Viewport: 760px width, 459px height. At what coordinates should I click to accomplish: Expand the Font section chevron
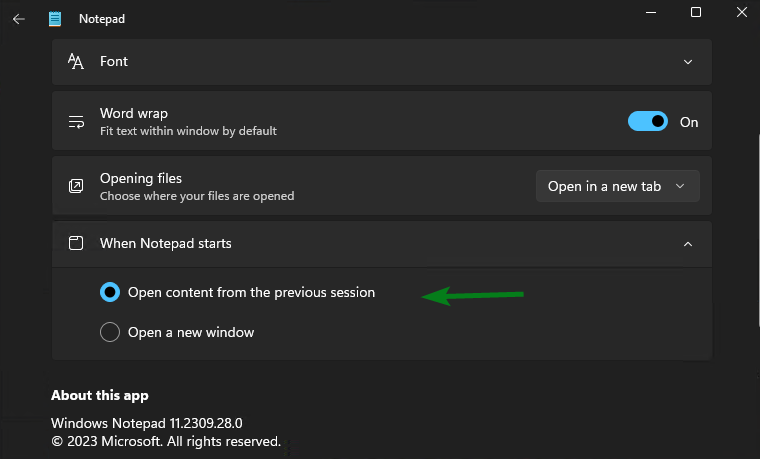coord(688,62)
